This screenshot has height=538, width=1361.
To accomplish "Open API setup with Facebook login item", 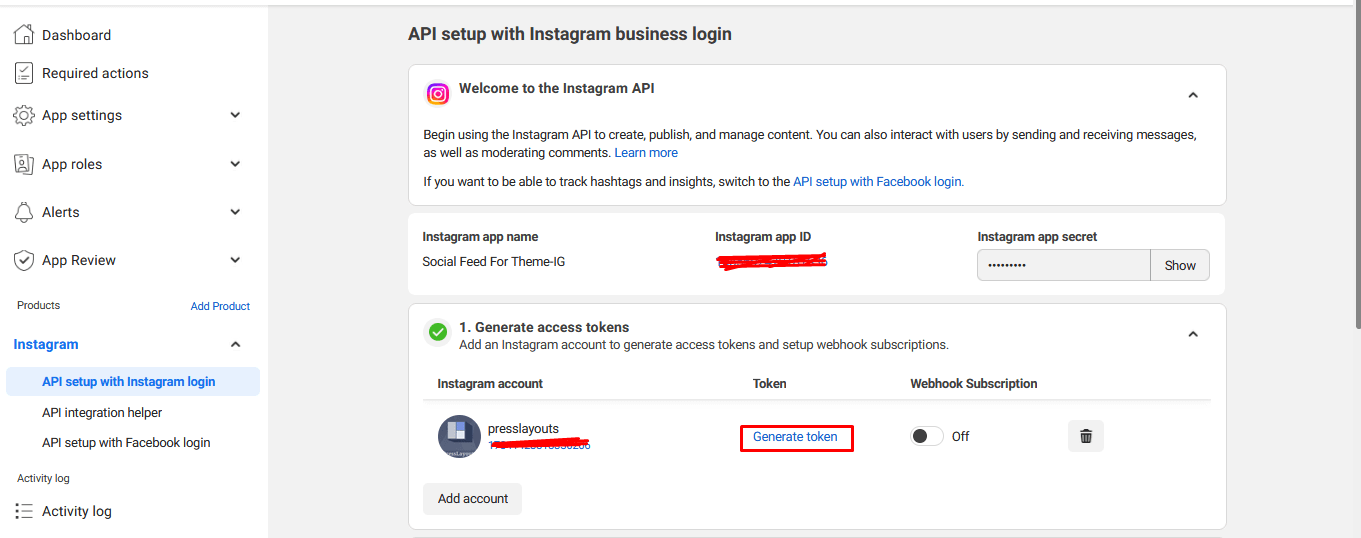I will 126,442.
